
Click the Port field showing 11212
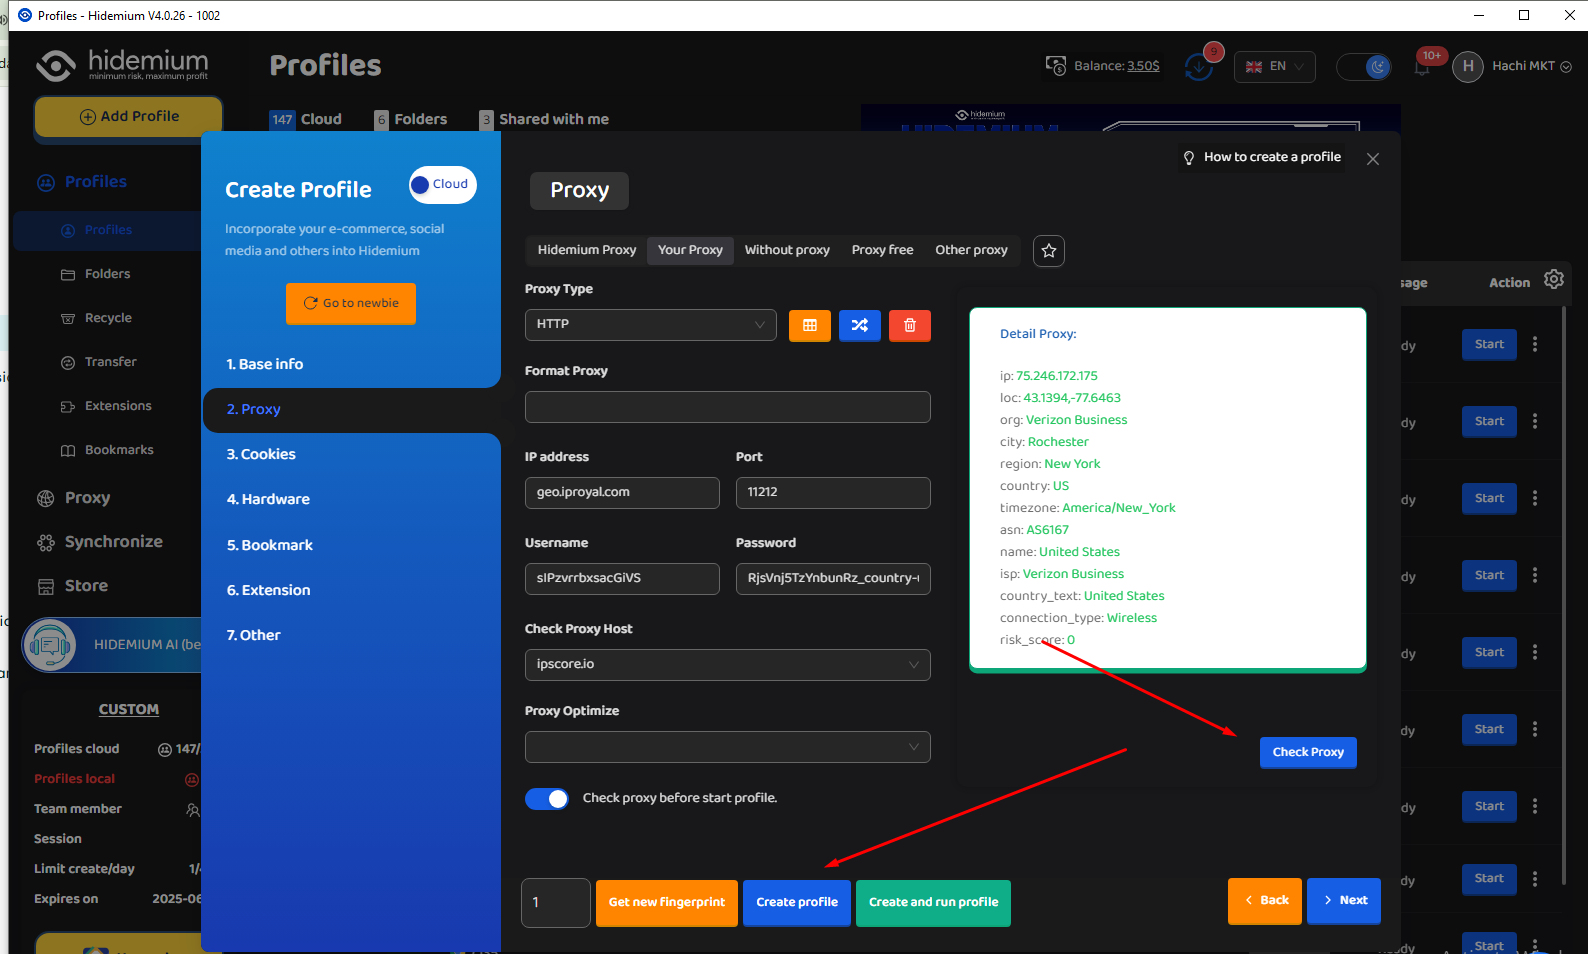[x=833, y=493]
